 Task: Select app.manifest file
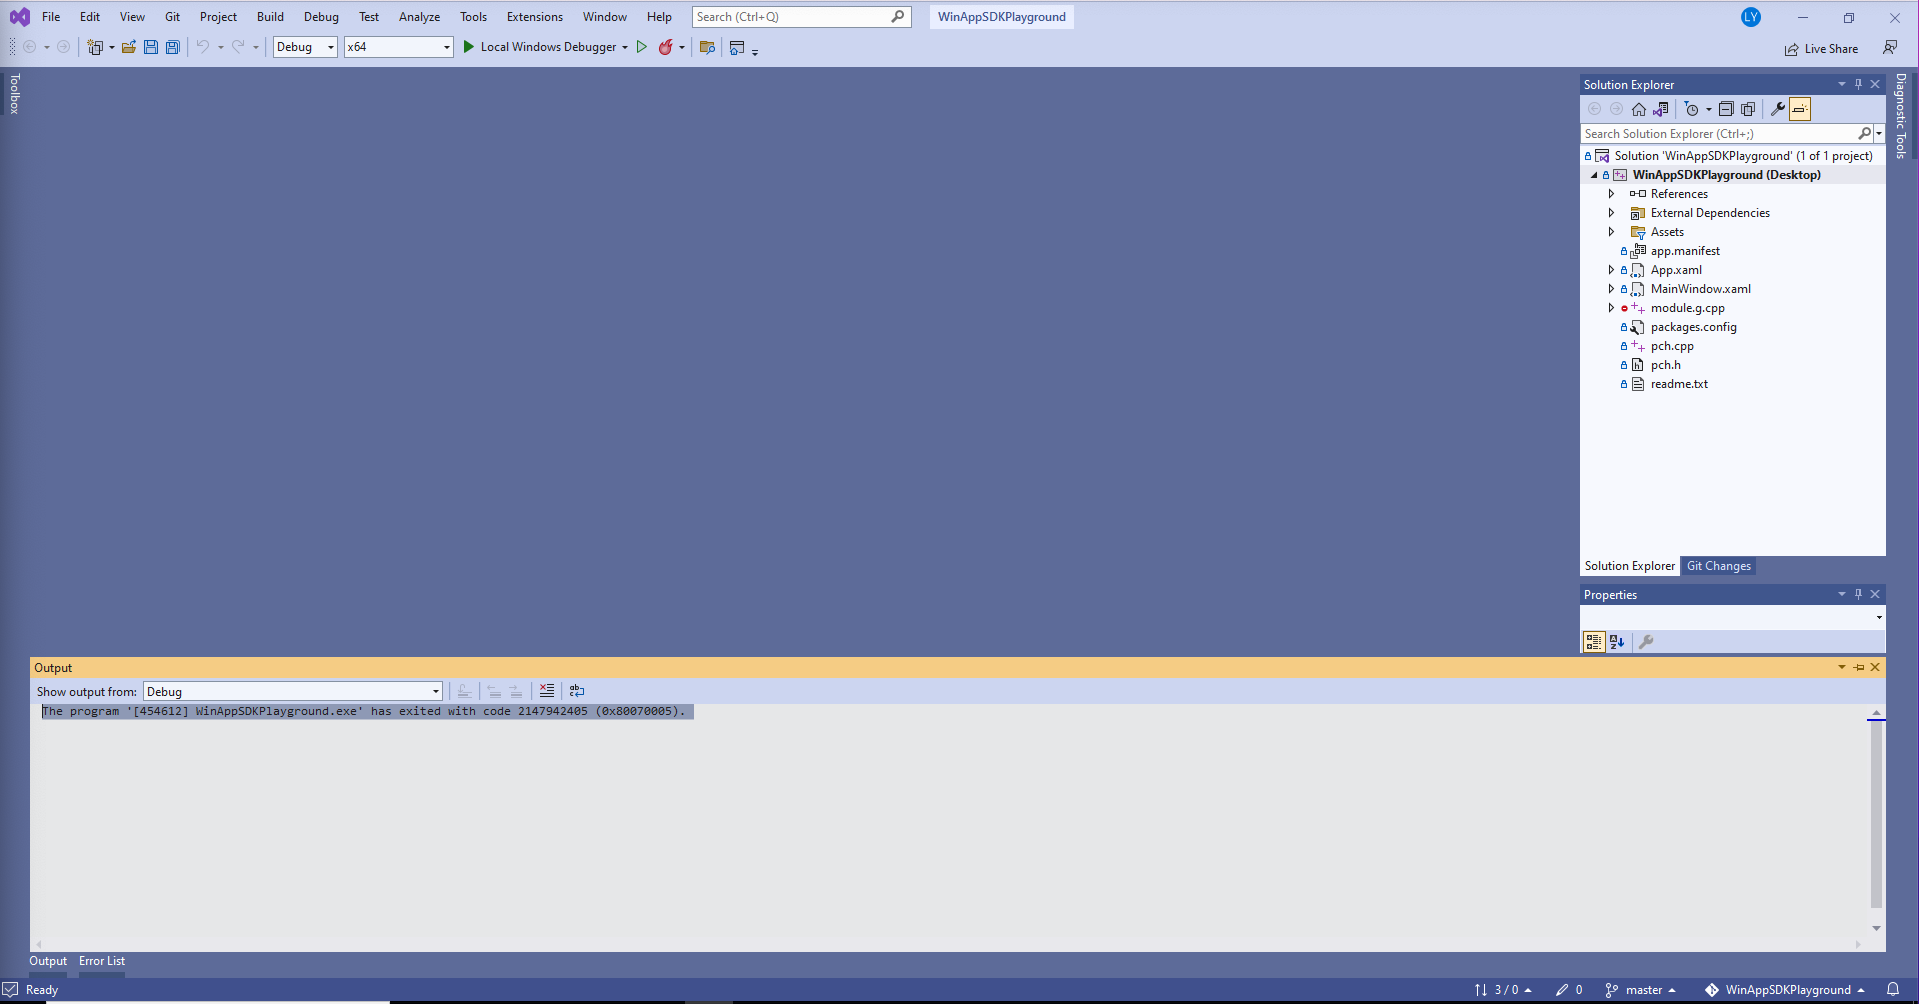point(1685,251)
